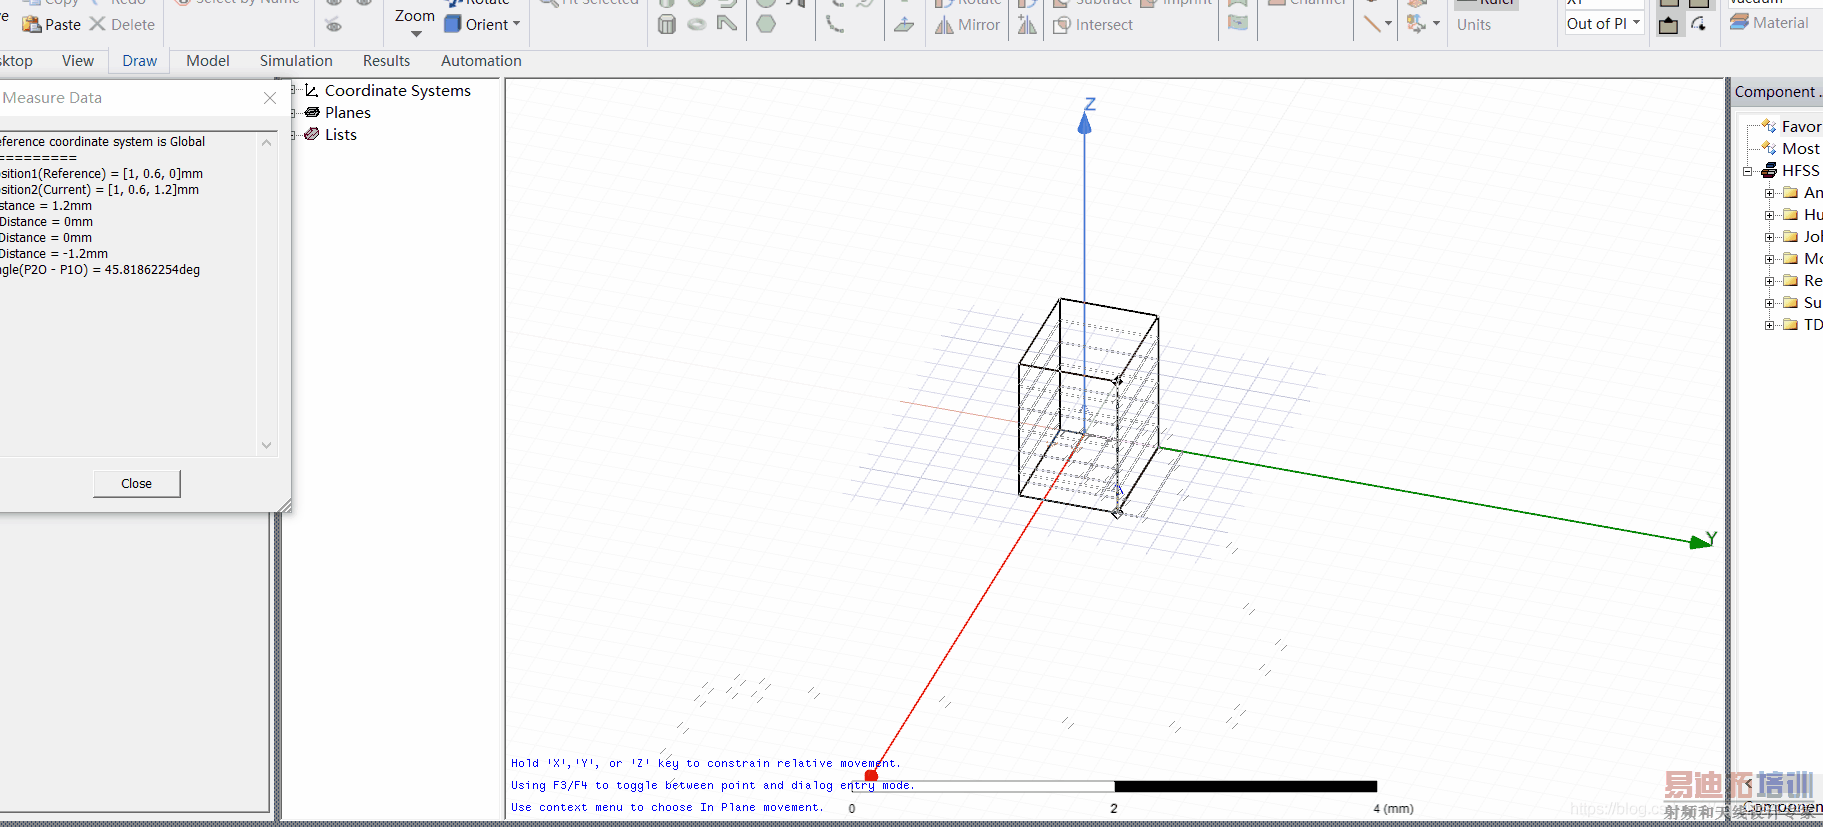
Task: Switch to the Draw ribbon tab
Action: 140,61
